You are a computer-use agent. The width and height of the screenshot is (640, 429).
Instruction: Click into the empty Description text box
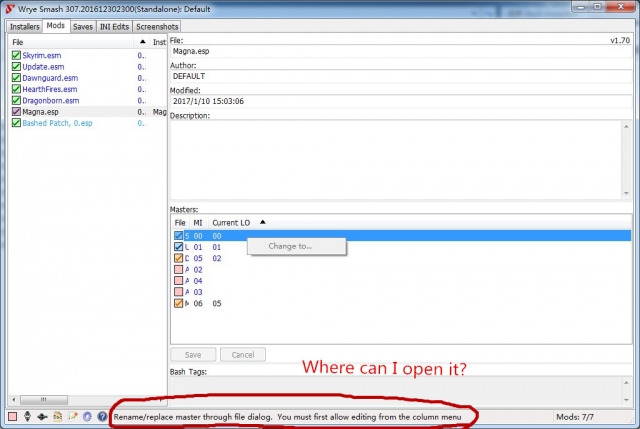[396, 160]
